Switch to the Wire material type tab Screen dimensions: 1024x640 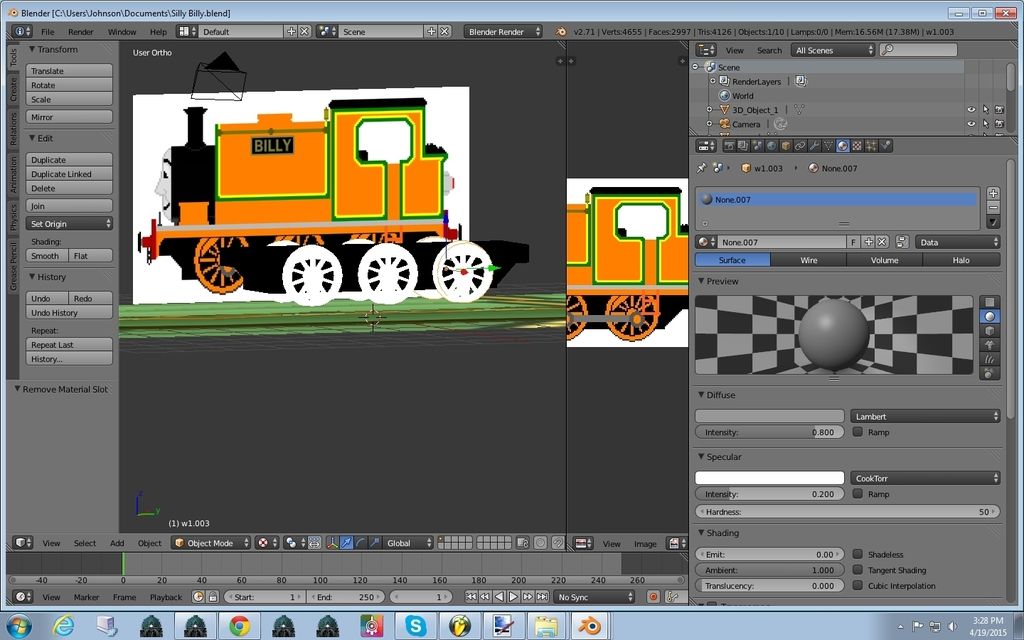[x=808, y=260]
